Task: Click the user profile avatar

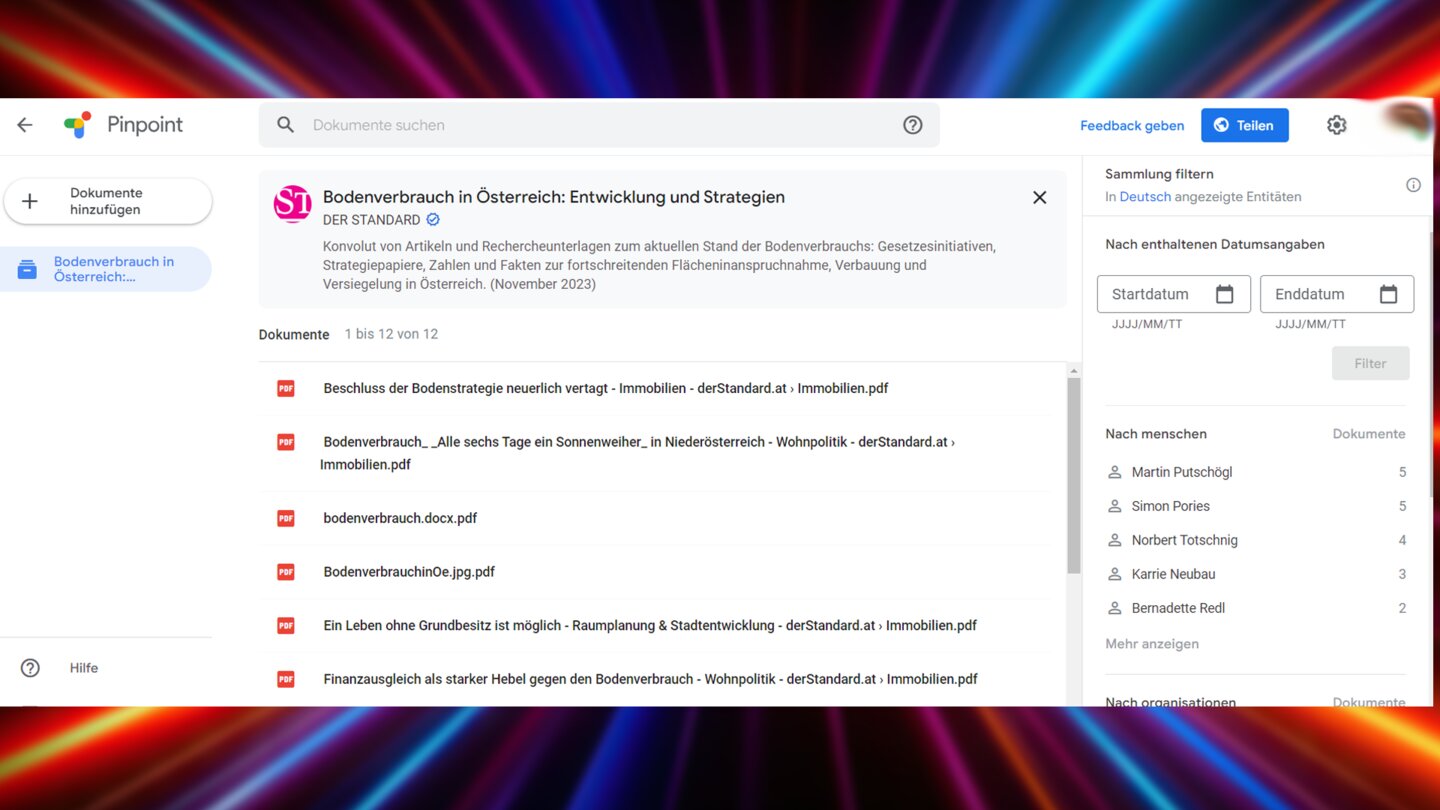Action: click(x=1408, y=122)
